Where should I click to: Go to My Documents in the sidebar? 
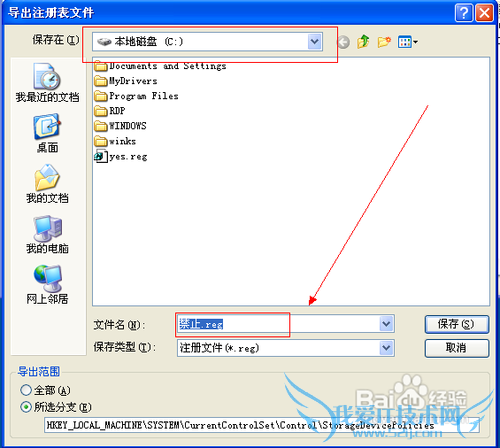click(x=47, y=184)
